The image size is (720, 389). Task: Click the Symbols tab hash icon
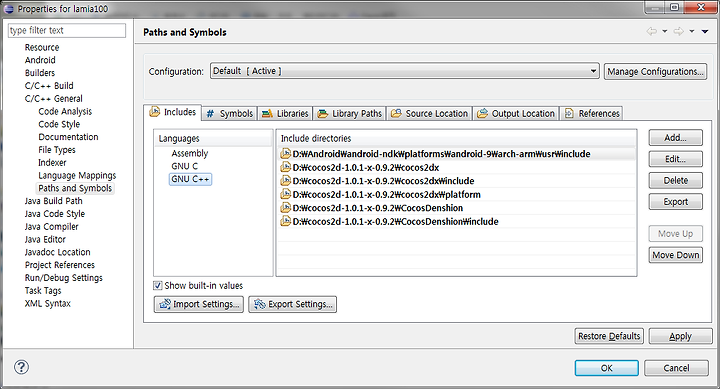pyautogui.click(x=210, y=113)
